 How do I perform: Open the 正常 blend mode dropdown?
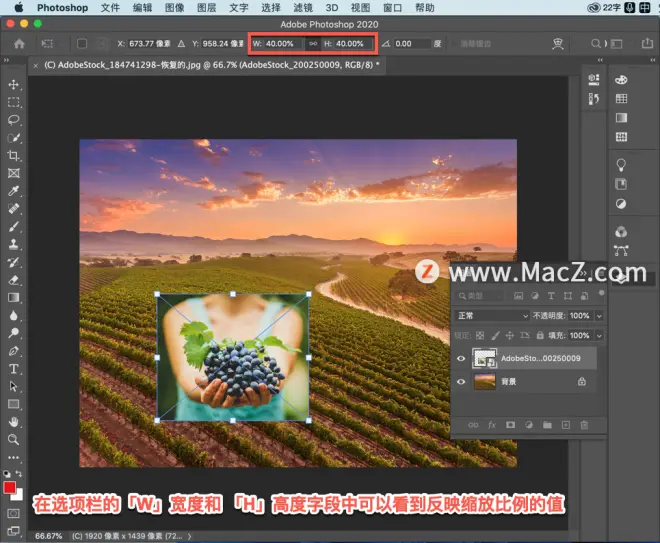point(492,316)
